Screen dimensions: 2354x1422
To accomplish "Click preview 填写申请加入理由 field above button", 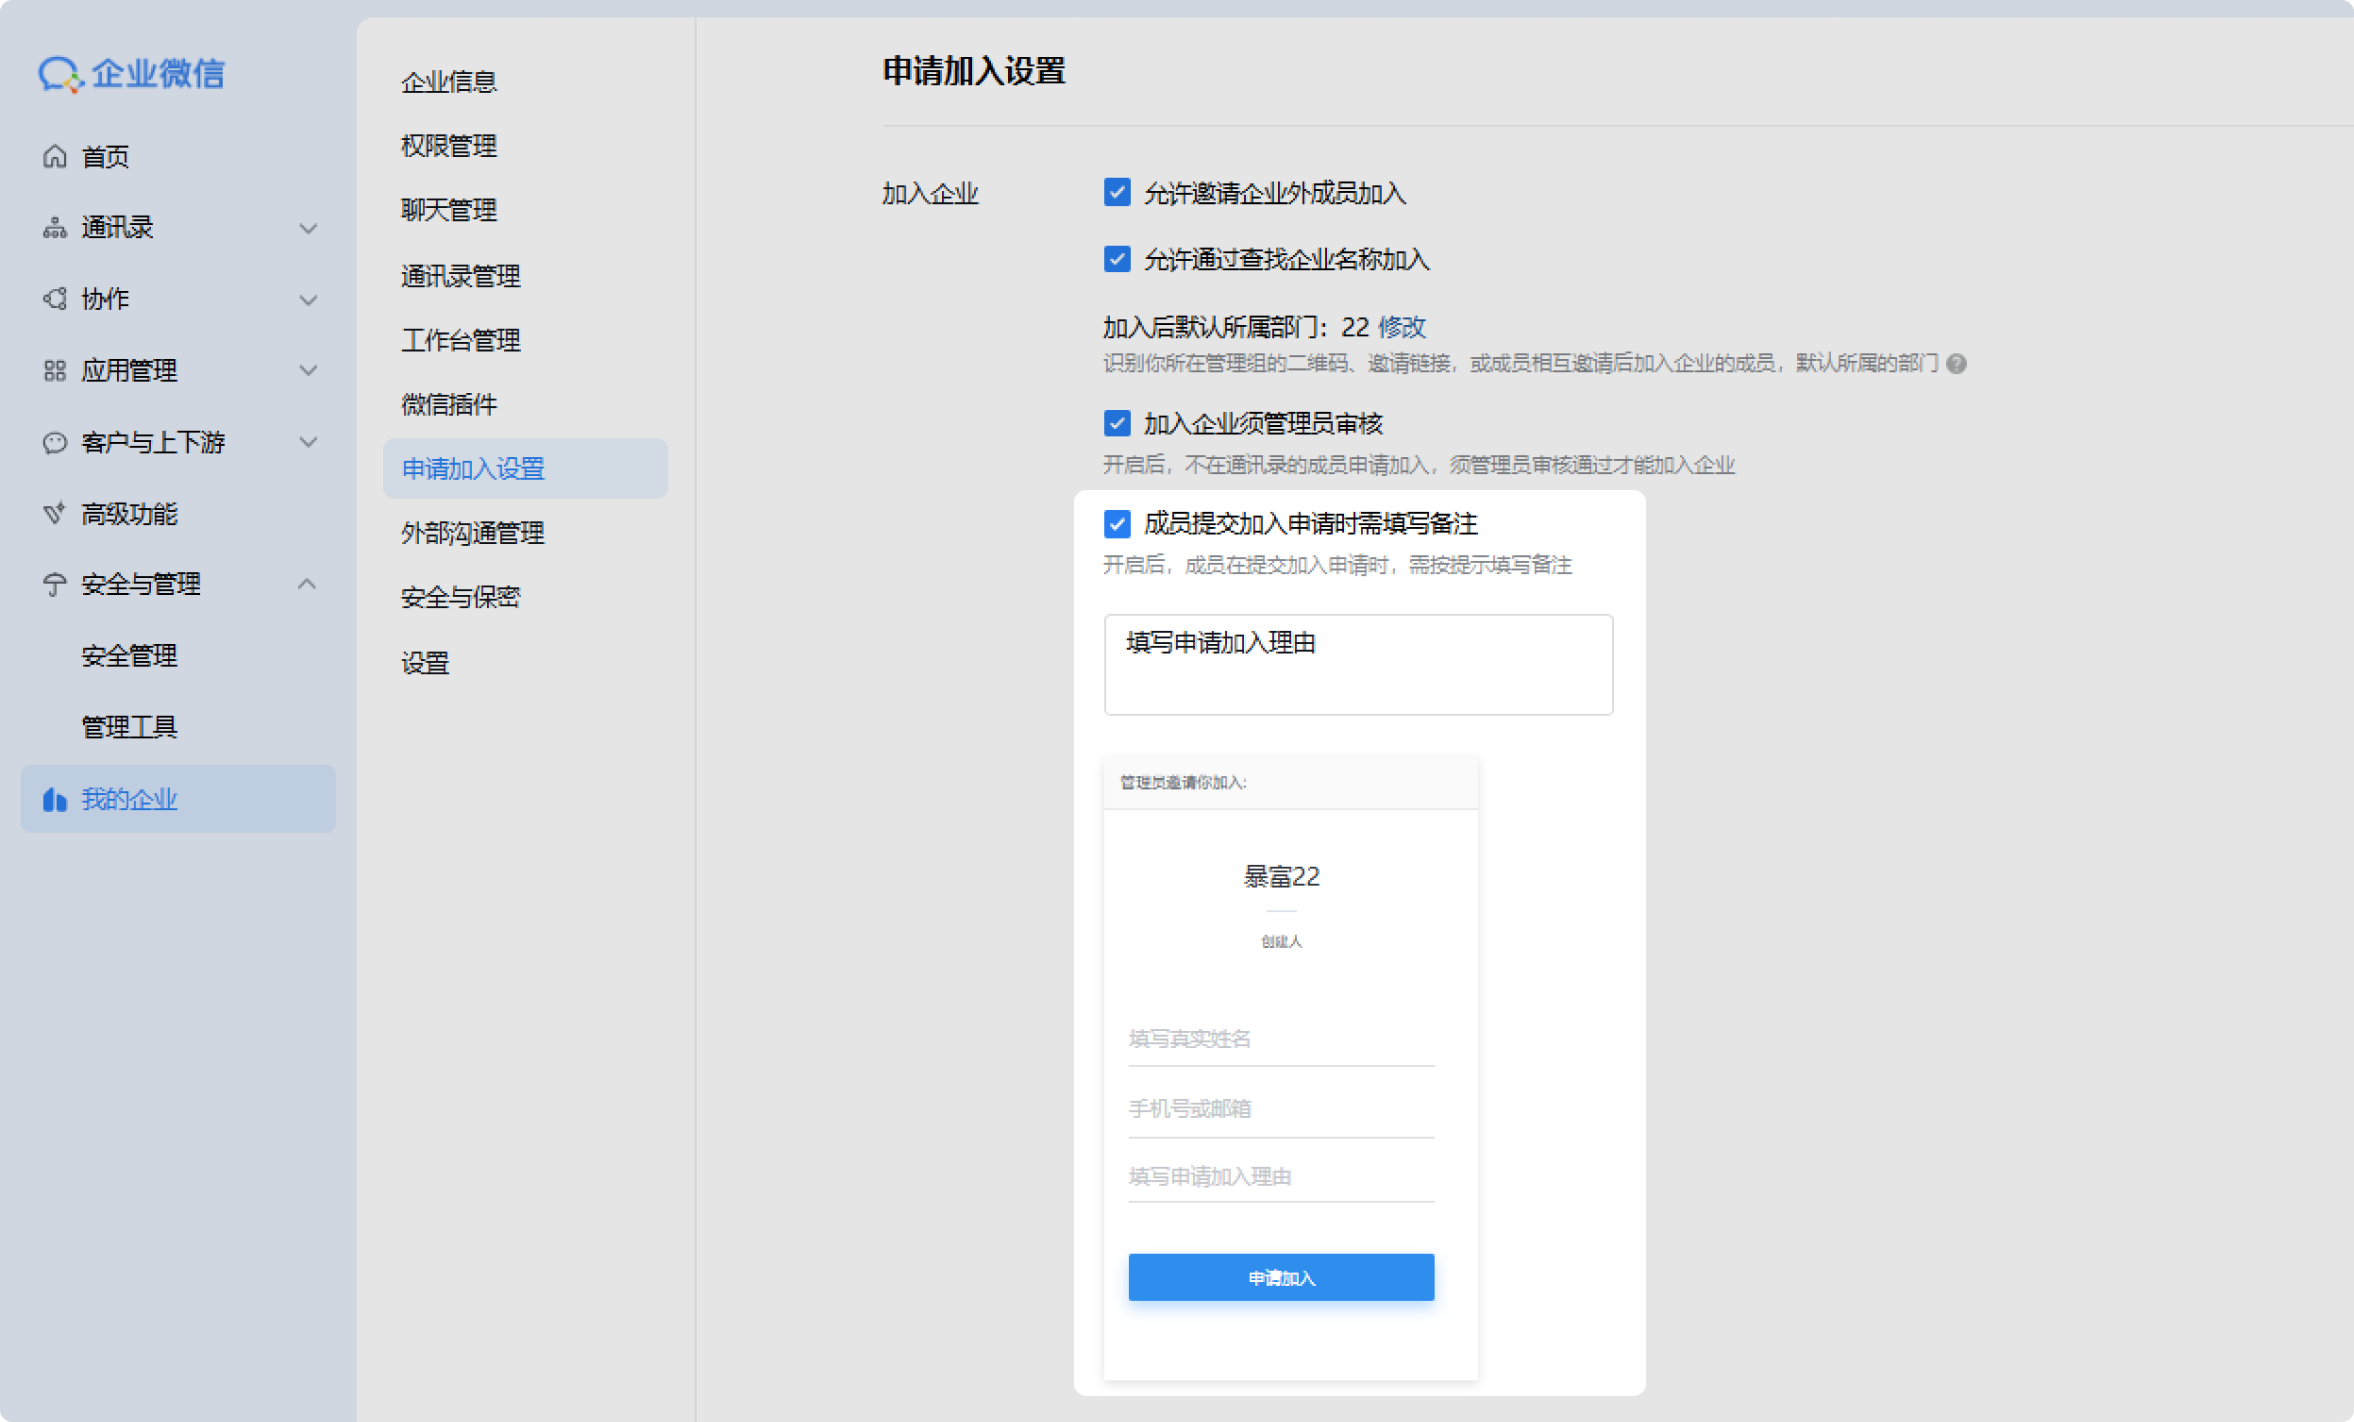I will click(x=1281, y=1177).
